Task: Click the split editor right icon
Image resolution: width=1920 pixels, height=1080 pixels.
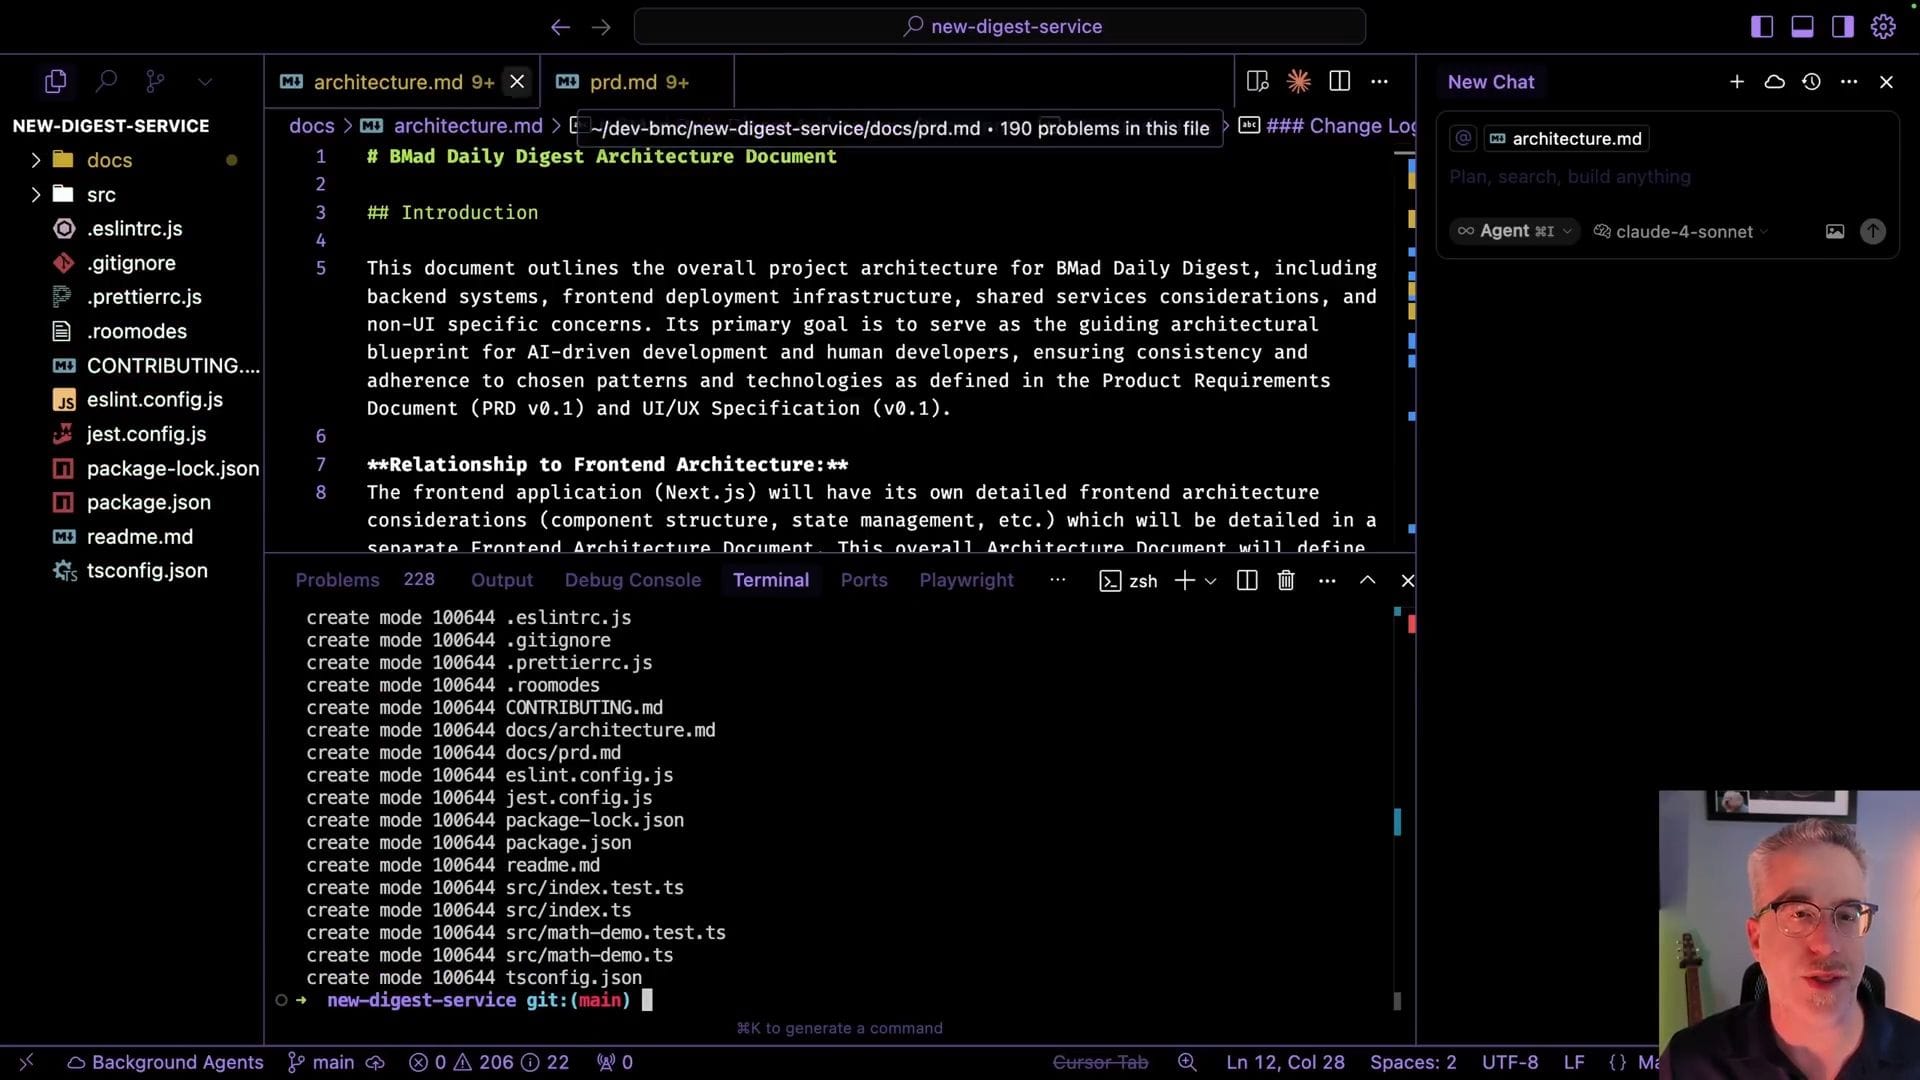Action: [x=1339, y=81]
